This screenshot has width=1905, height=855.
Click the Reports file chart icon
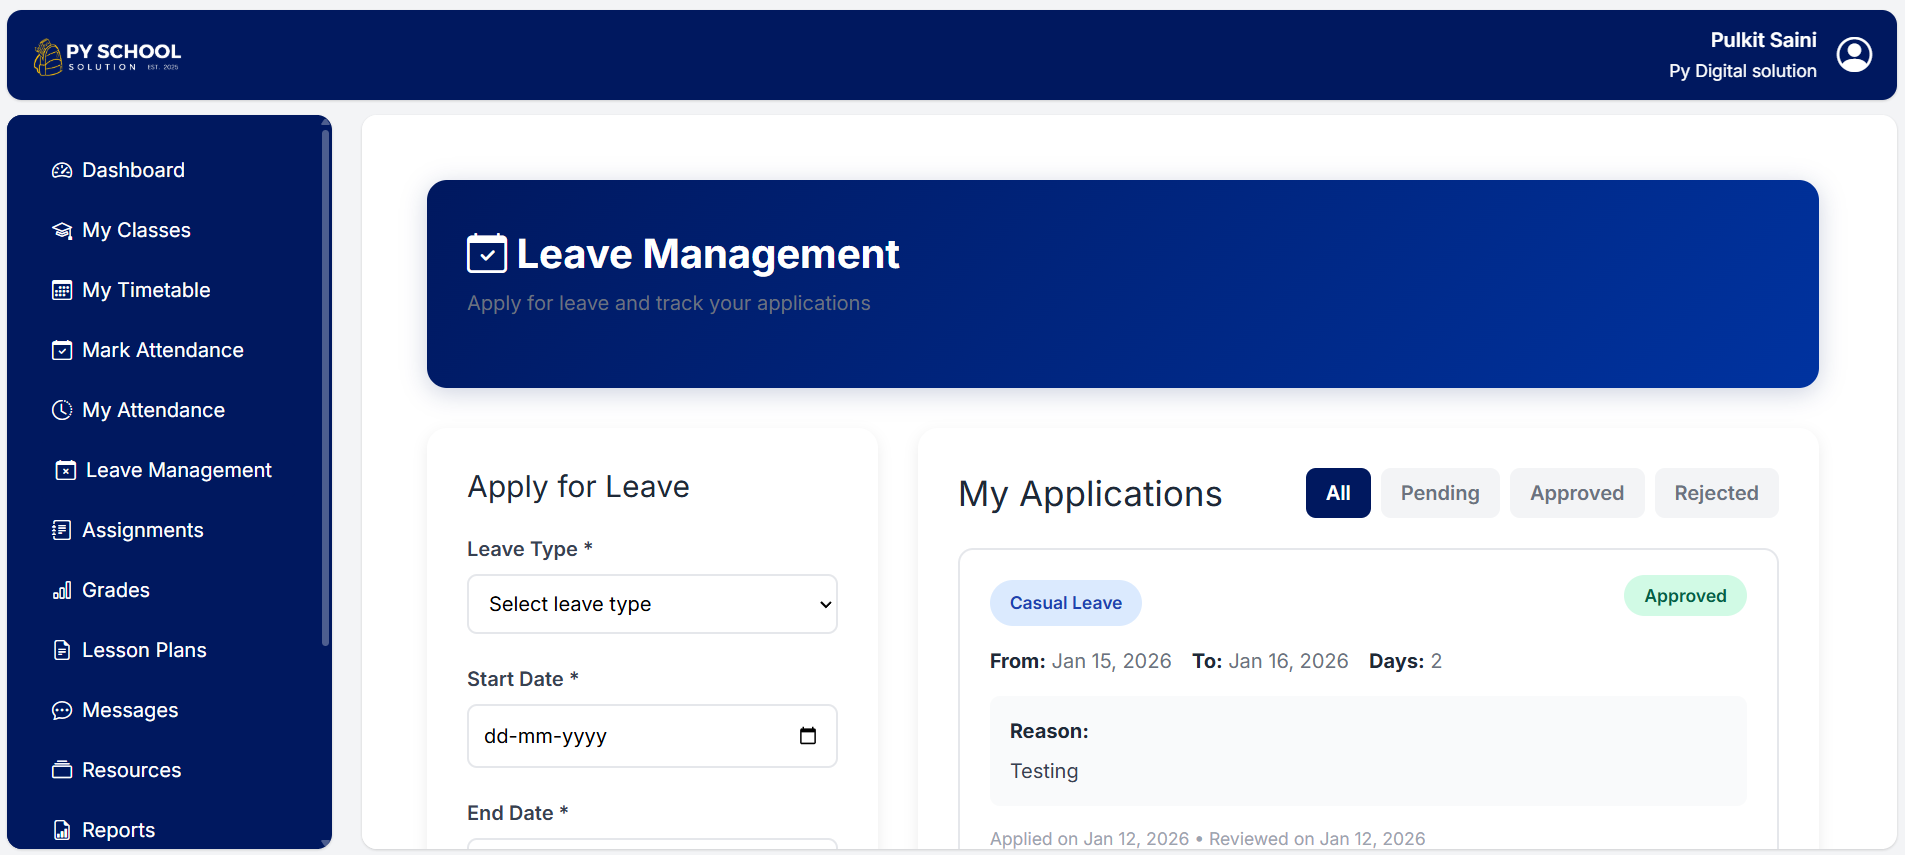pos(62,830)
